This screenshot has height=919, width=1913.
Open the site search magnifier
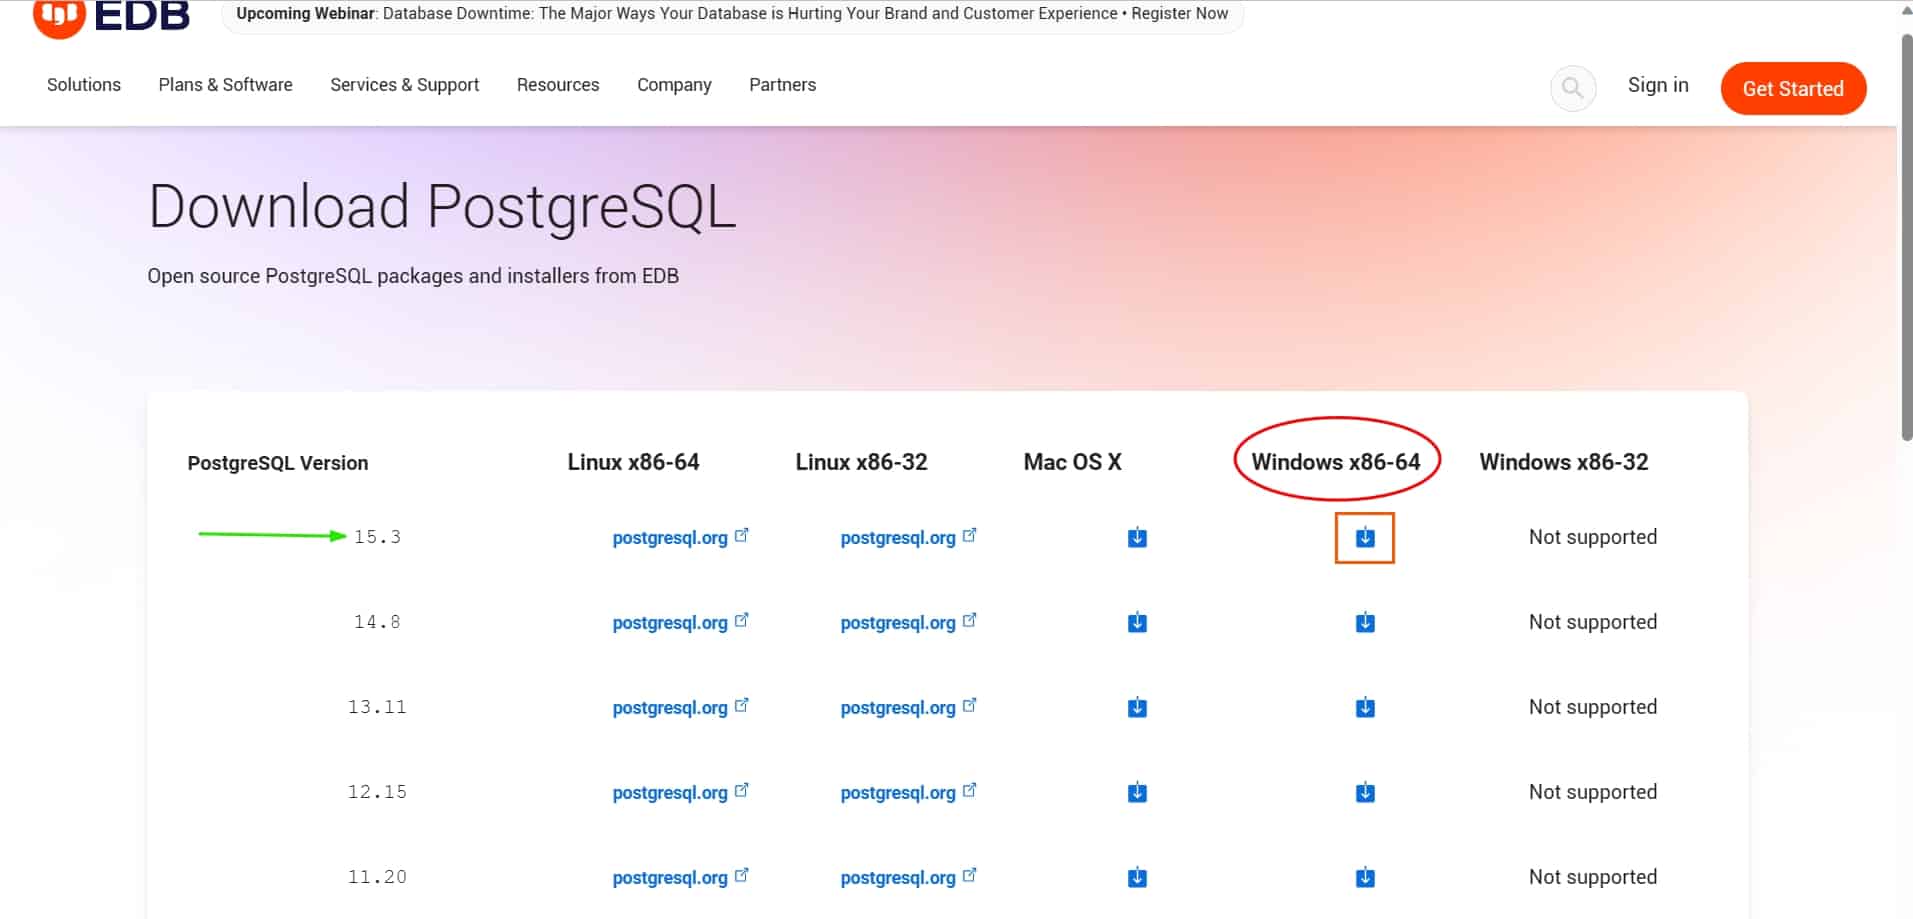click(x=1572, y=88)
